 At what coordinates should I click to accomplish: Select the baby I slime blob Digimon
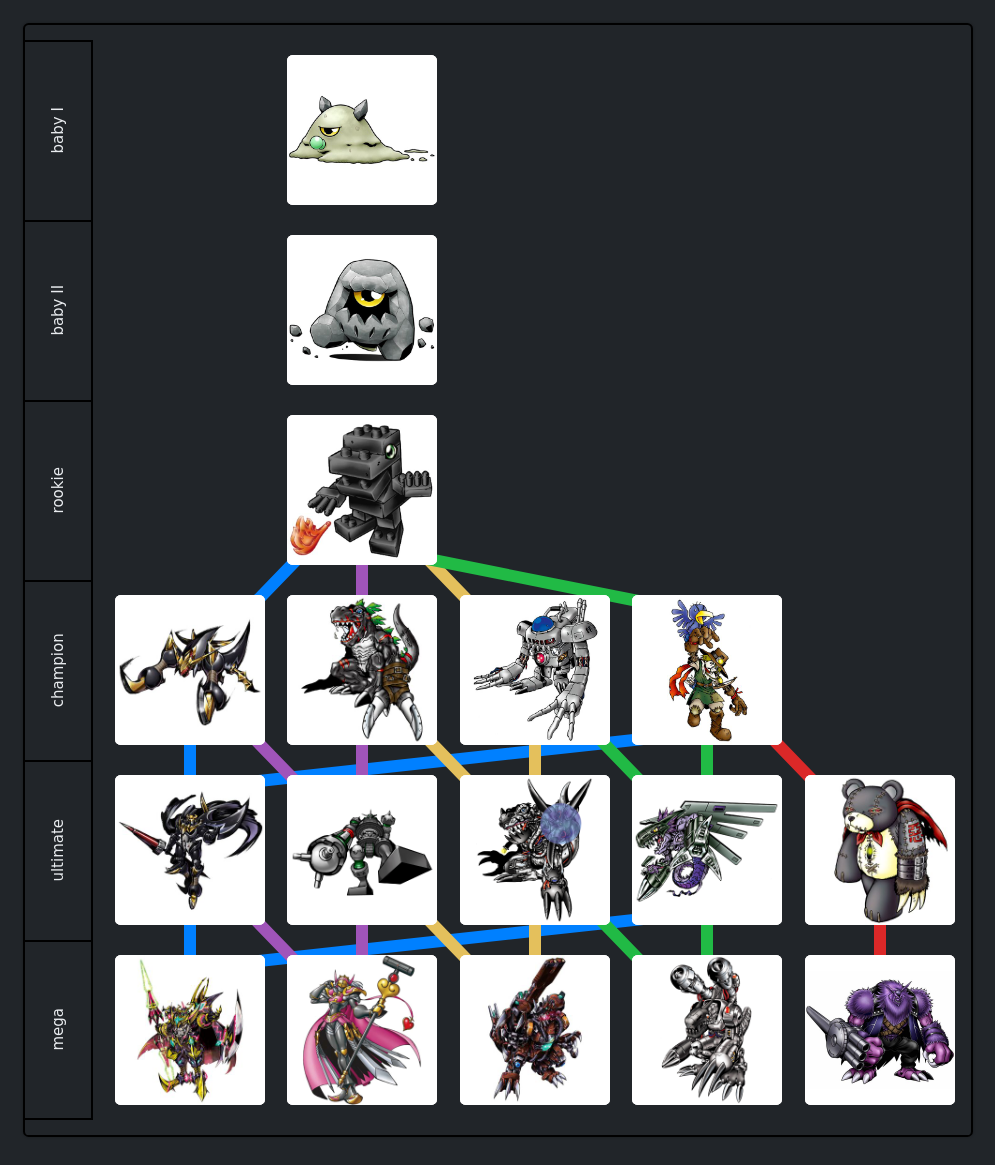coord(362,130)
